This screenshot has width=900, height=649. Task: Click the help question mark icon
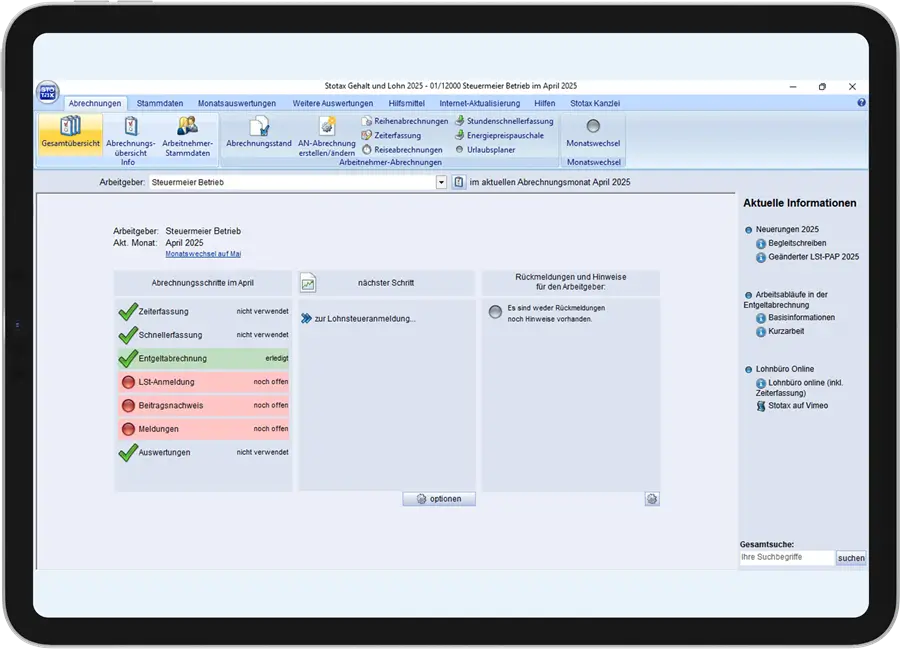(x=861, y=103)
